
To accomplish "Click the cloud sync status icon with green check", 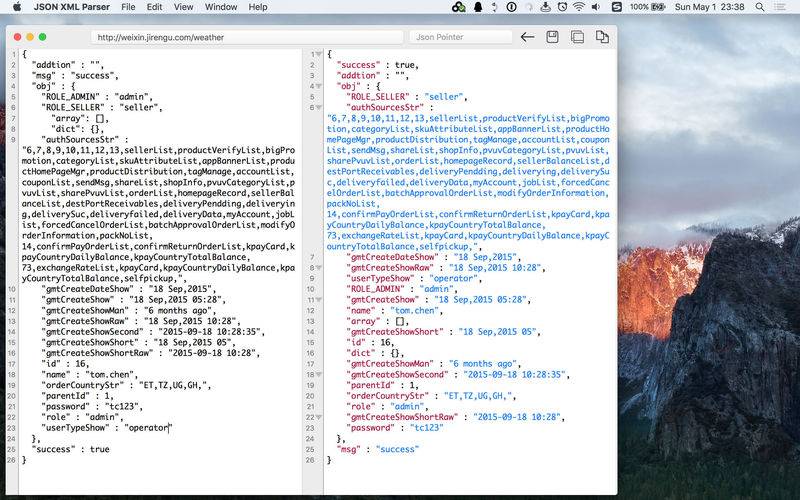I will (x=459, y=7).
